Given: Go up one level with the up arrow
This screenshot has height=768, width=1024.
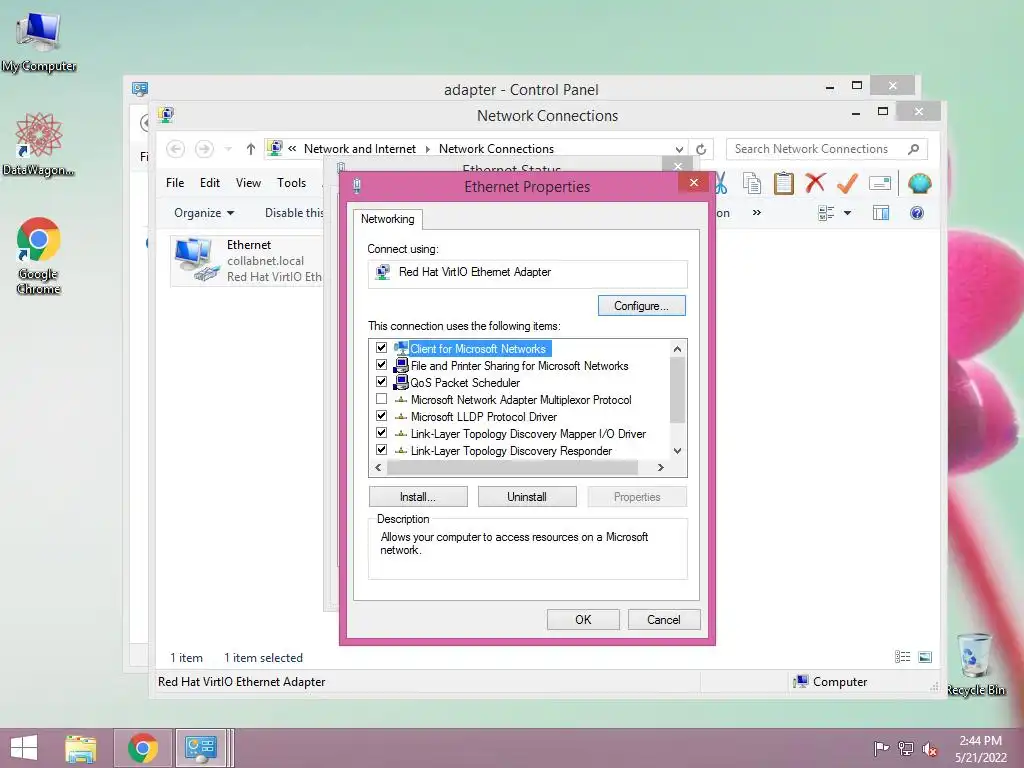Looking at the screenshot, I should (250, 149).
